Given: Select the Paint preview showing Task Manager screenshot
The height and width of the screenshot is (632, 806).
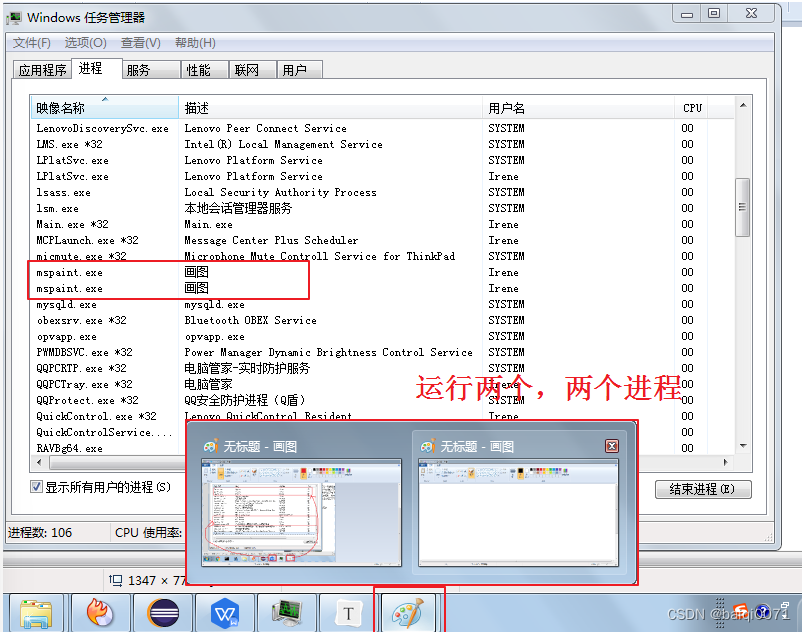Looking at the screenshot, I should coord(301,512).
